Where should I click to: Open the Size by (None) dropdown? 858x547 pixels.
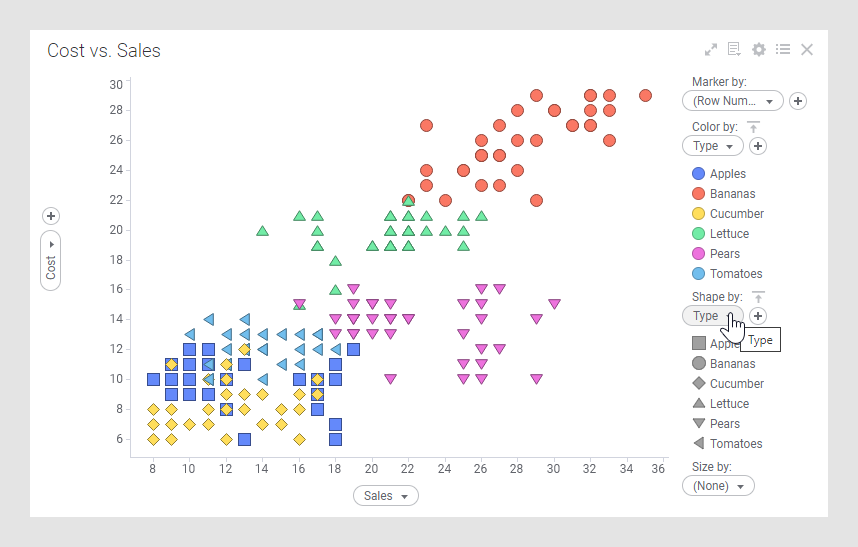pyautogui.click(x=718, y=486)
